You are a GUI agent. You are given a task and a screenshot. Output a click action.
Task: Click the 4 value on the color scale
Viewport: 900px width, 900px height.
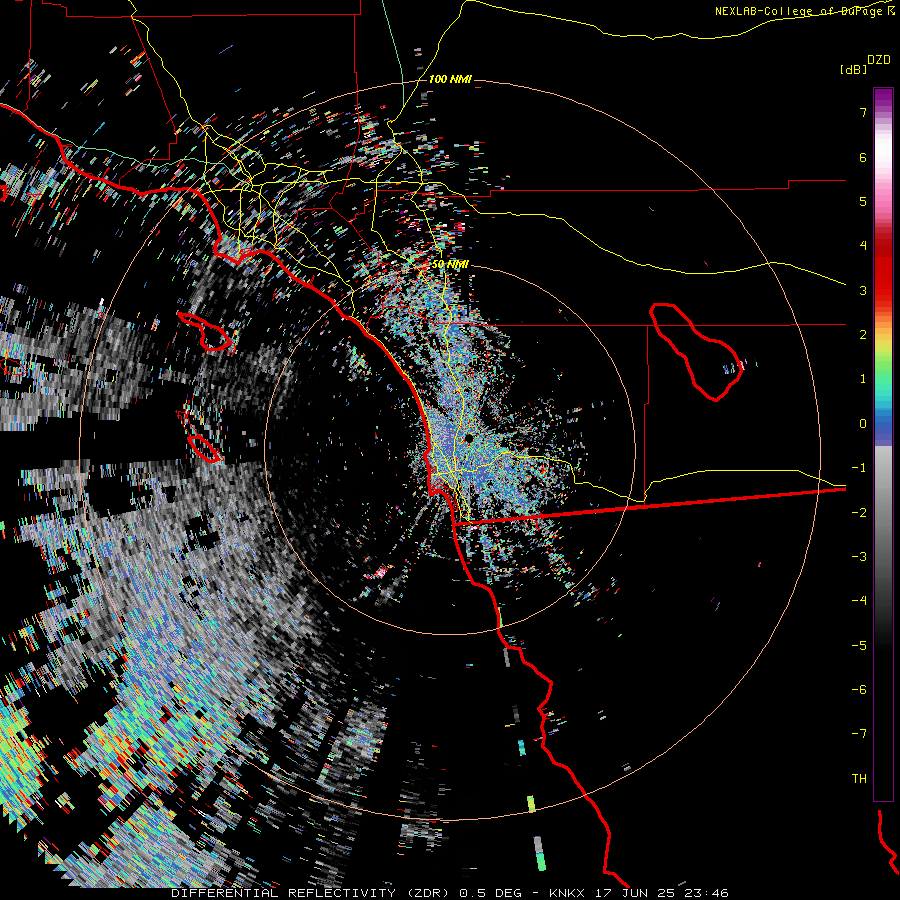[x=863, y=246]
